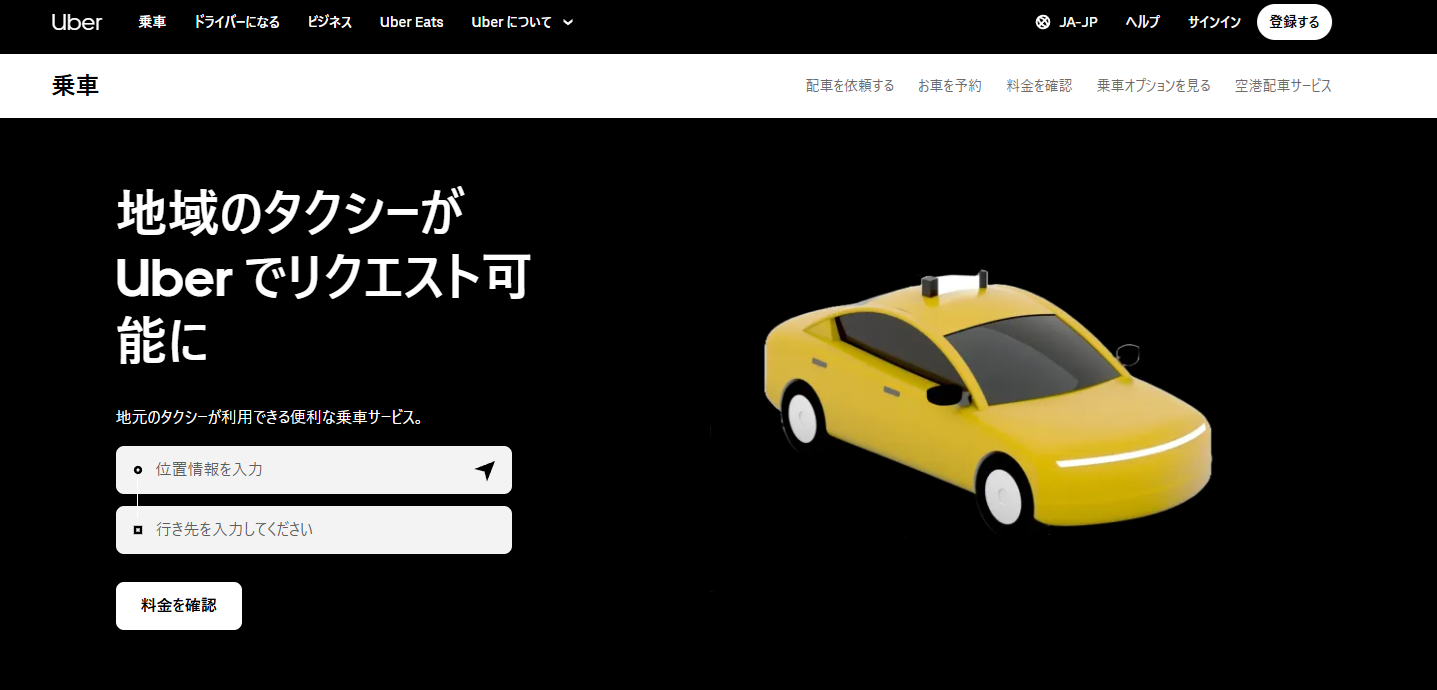Switch to the 配車を依頼する tab
Viewport: 1437px width, 690px height.
pos(850,86)
